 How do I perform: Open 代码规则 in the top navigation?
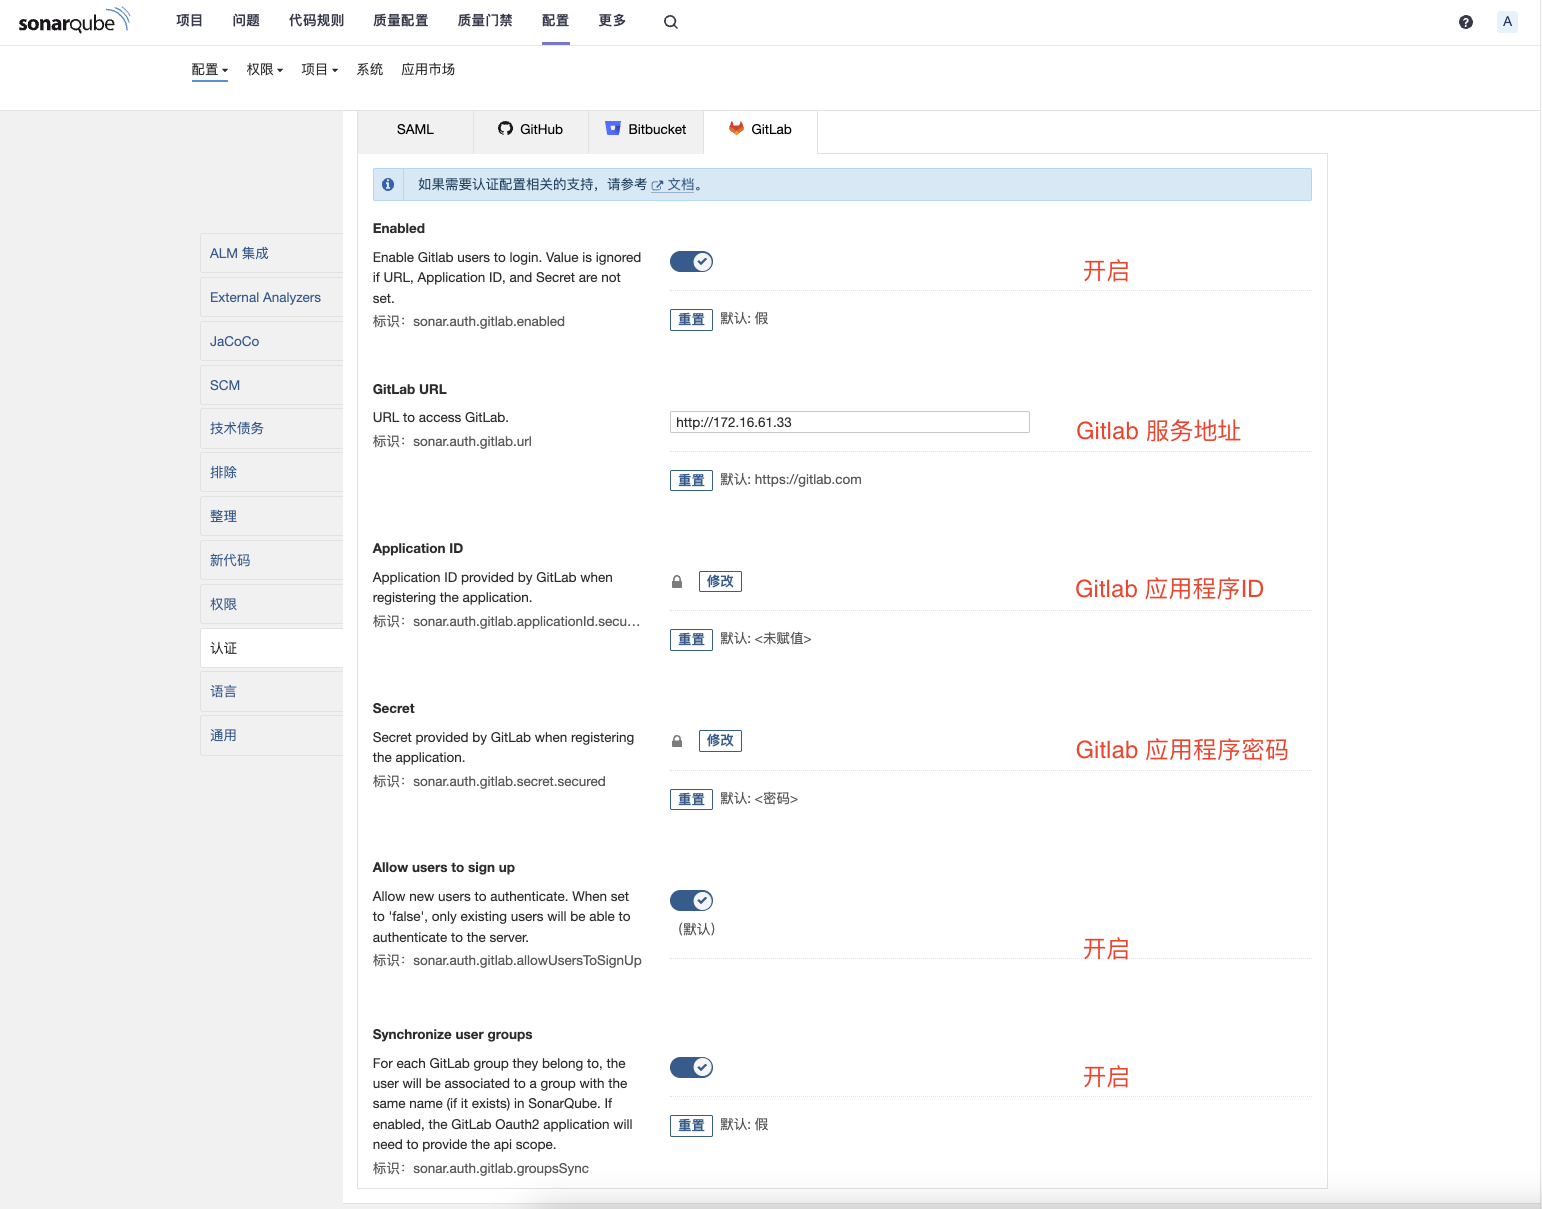coord(316,21)
